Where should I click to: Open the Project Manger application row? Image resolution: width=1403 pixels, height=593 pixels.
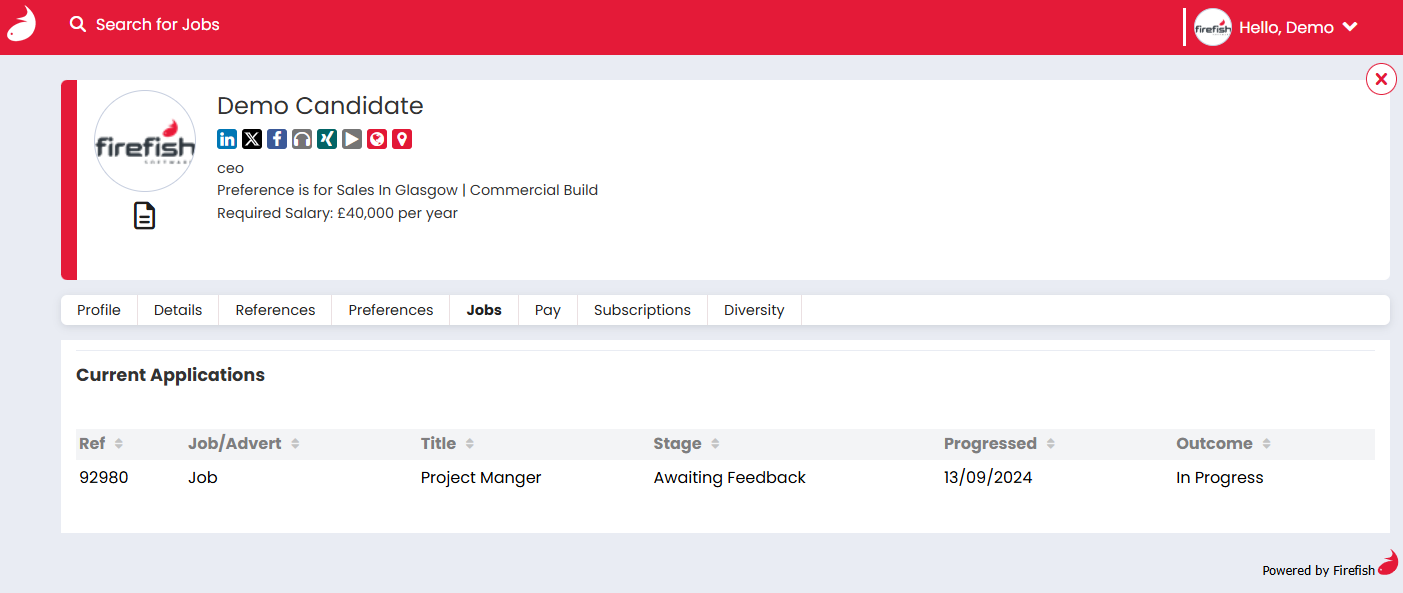(480, 478)
